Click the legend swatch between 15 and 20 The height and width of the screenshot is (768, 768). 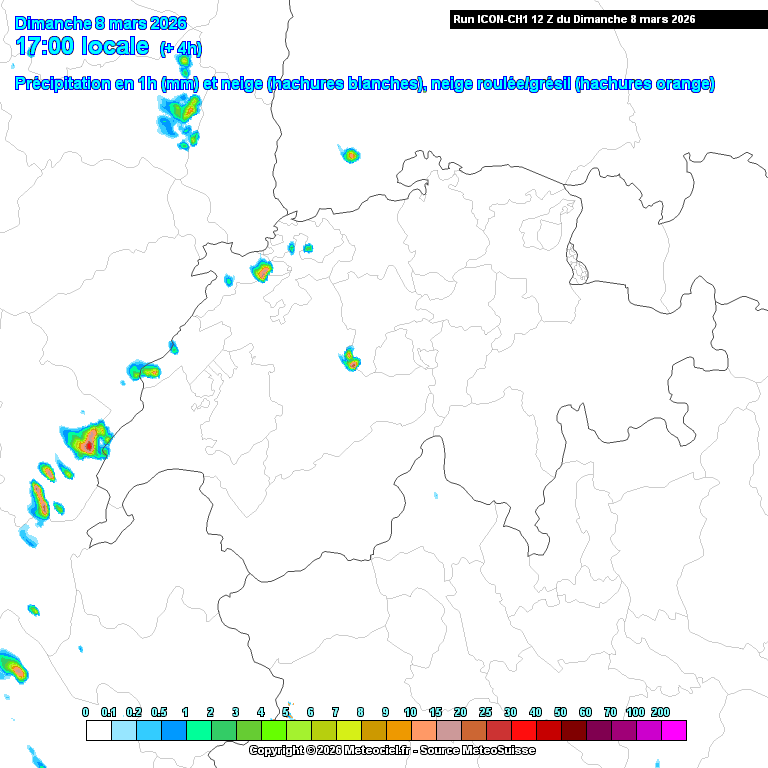click(x=448, y=731)
